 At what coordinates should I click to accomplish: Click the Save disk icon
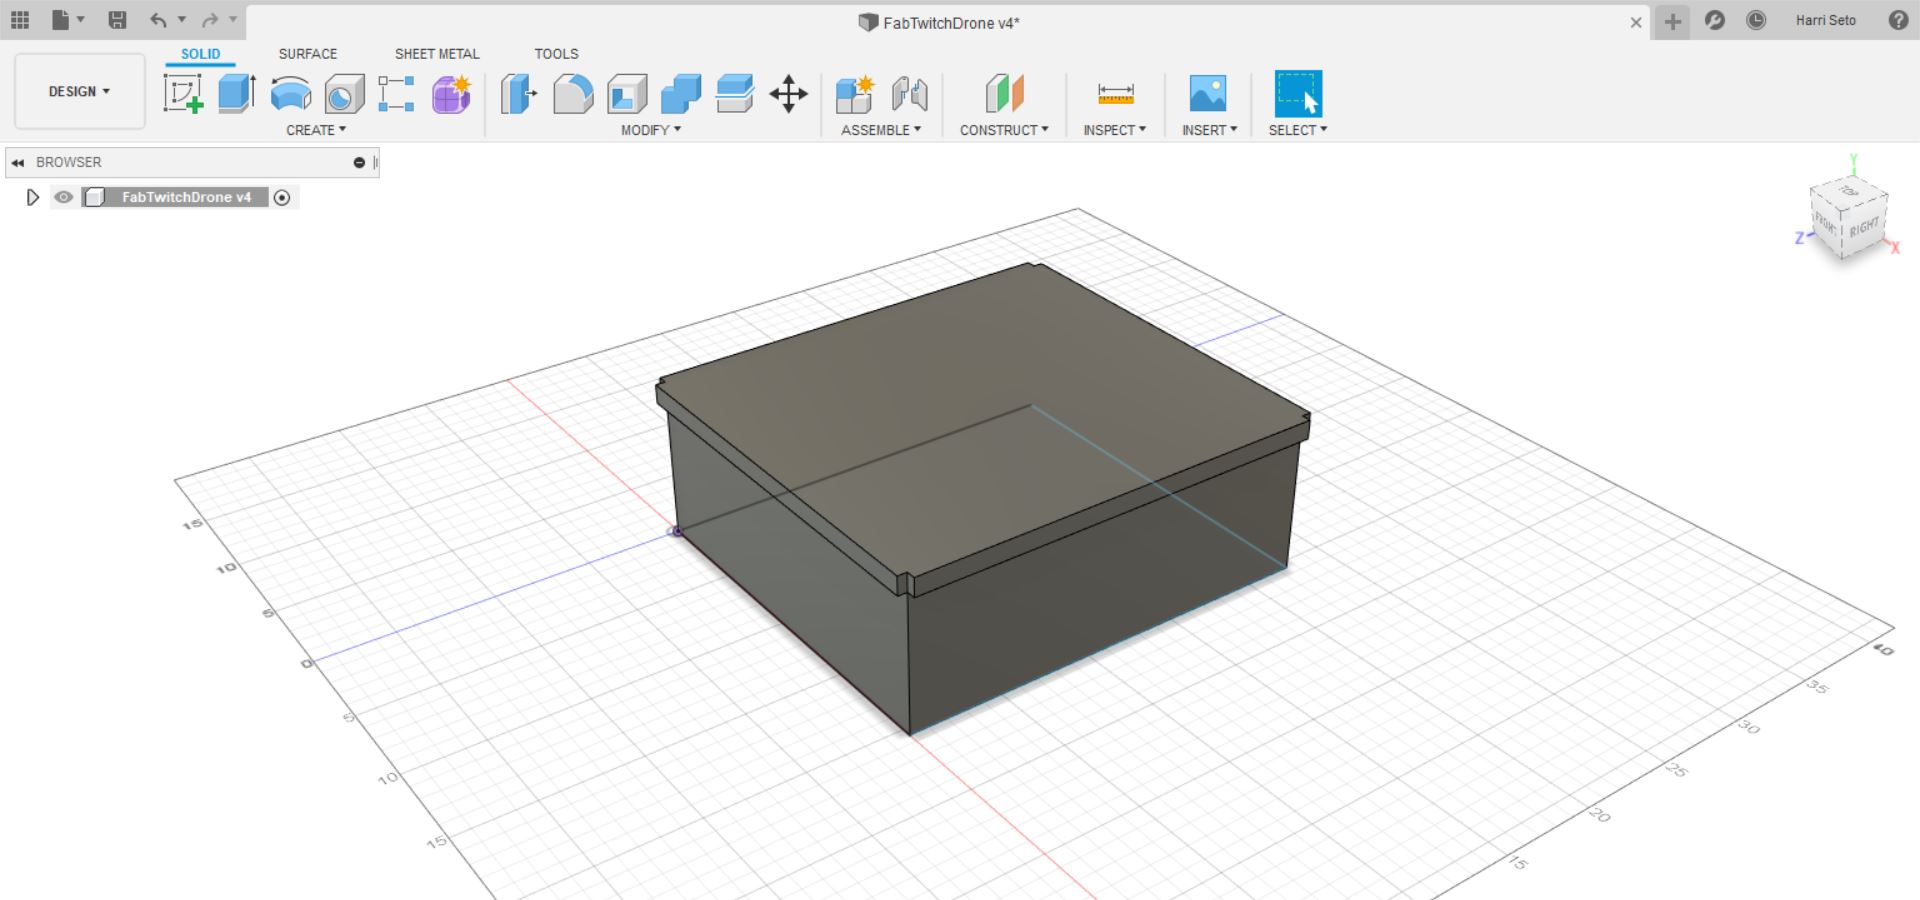click(117, 20)
